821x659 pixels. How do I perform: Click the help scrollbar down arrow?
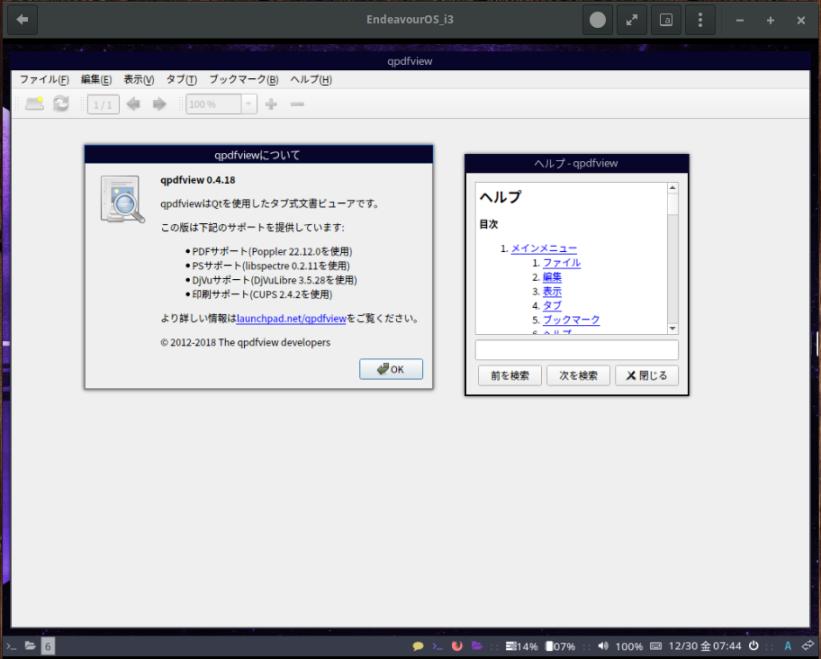[x=673, y=329]
